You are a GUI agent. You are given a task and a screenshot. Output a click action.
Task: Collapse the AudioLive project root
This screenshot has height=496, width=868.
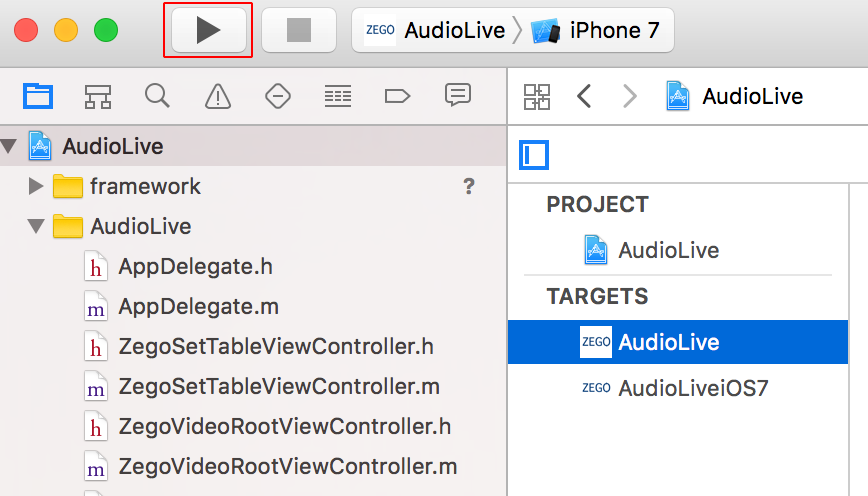[x=9, y=147]
